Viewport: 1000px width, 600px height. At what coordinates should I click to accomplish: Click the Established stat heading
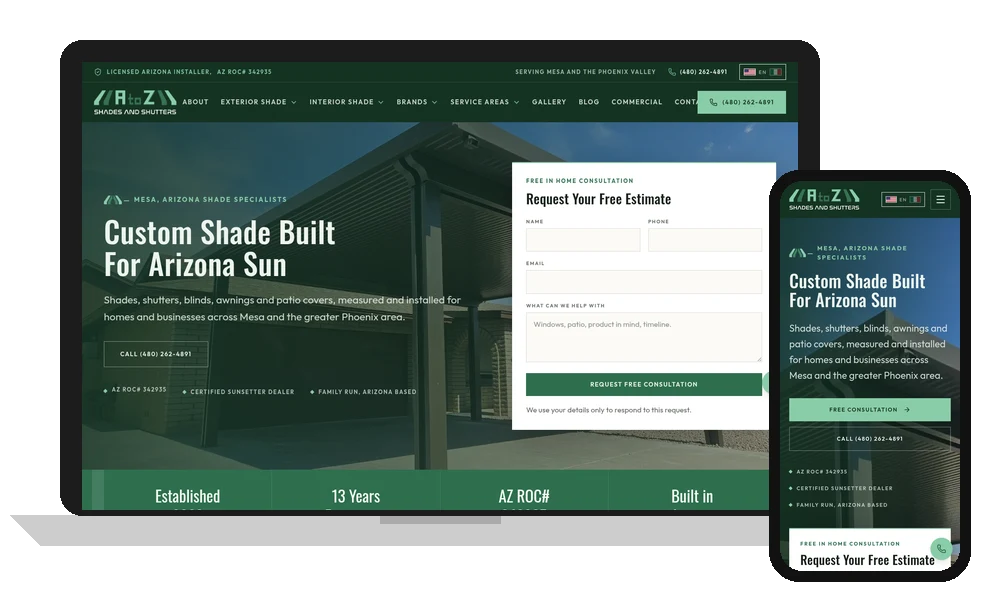coord(188,496)
